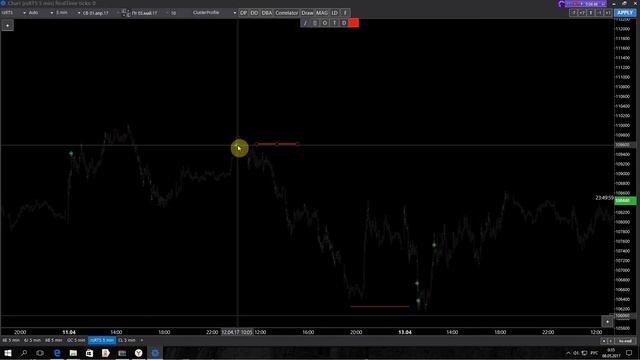The width and height of the screenshot is (640, 360).
Task: Open the notification center icon
Action: click(629, 353)
